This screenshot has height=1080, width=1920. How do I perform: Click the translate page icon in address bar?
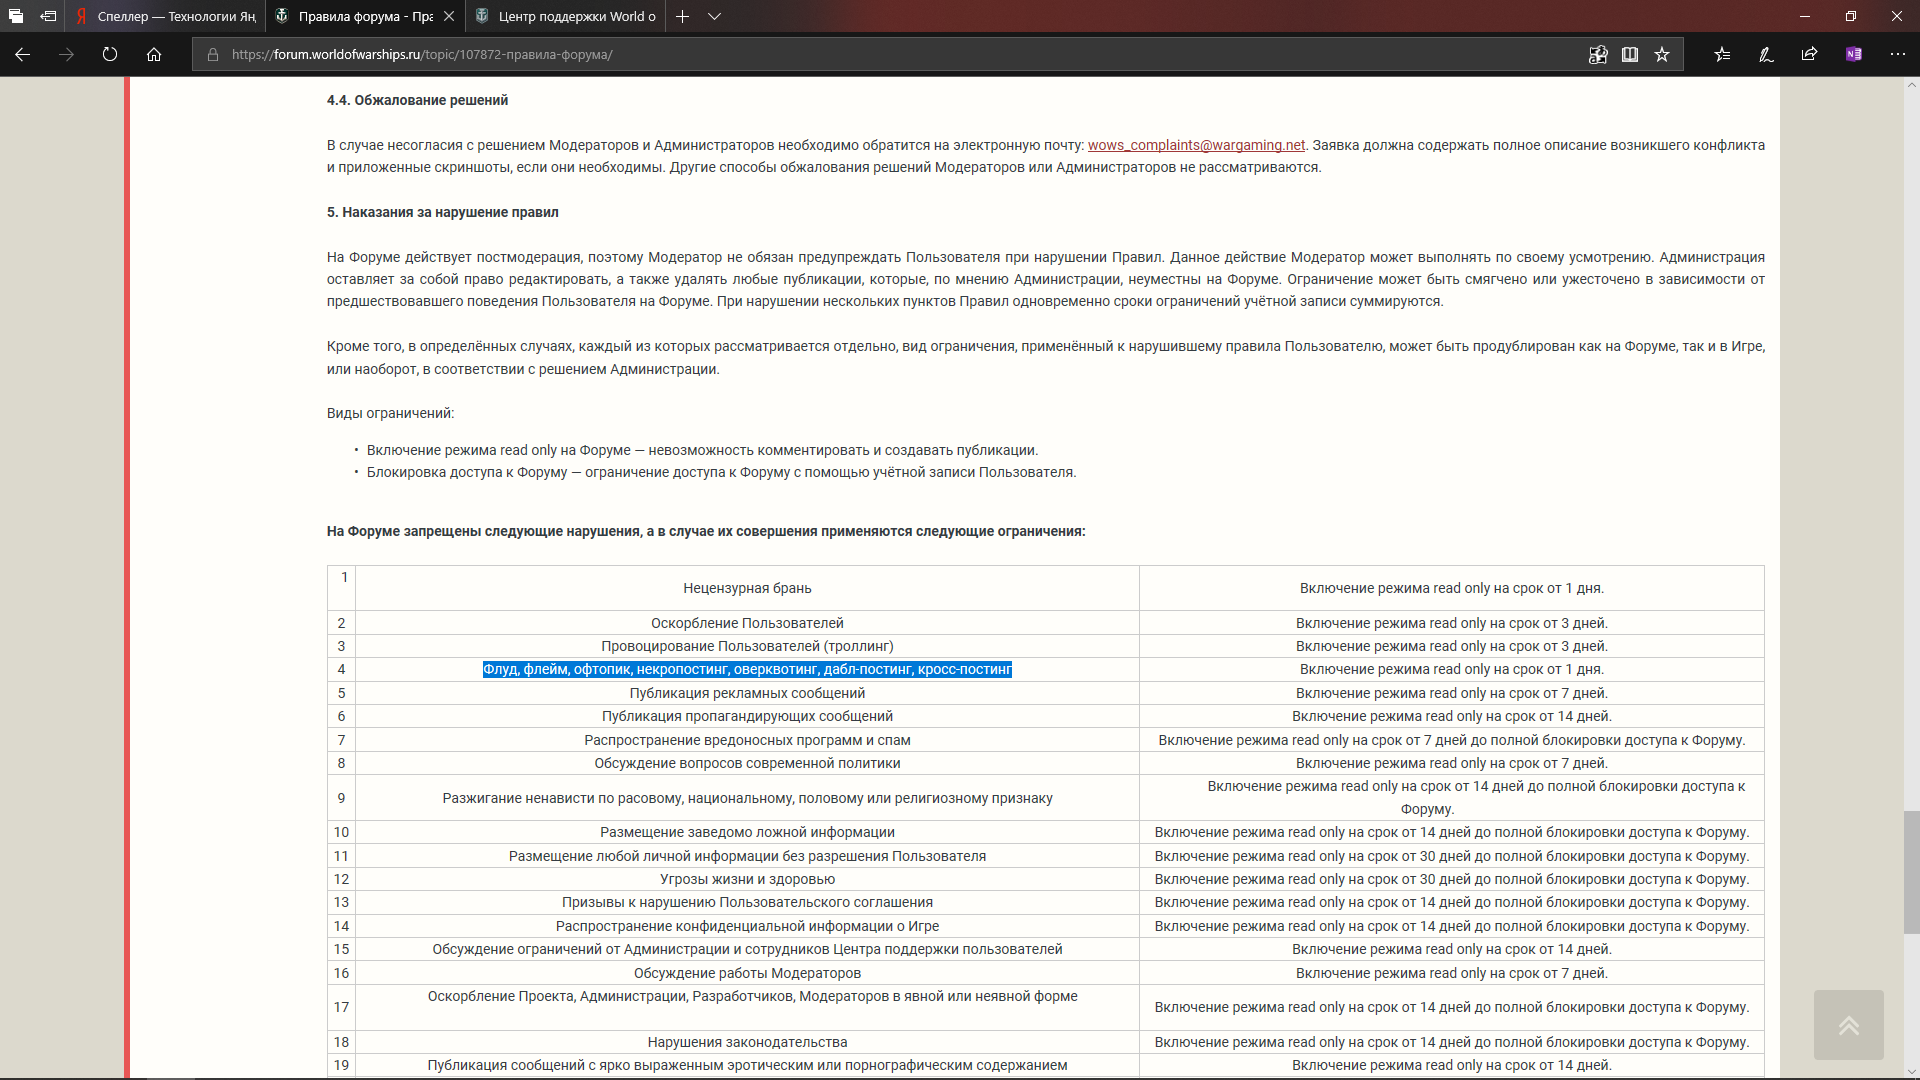coord(1598,54)
